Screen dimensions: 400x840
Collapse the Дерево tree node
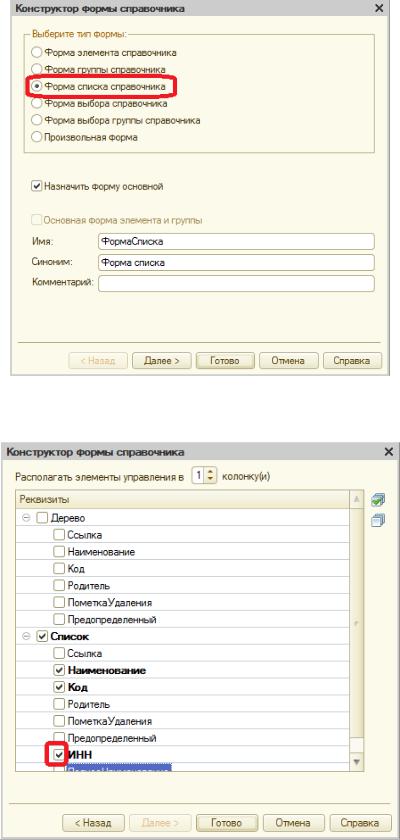pos(26,518)
